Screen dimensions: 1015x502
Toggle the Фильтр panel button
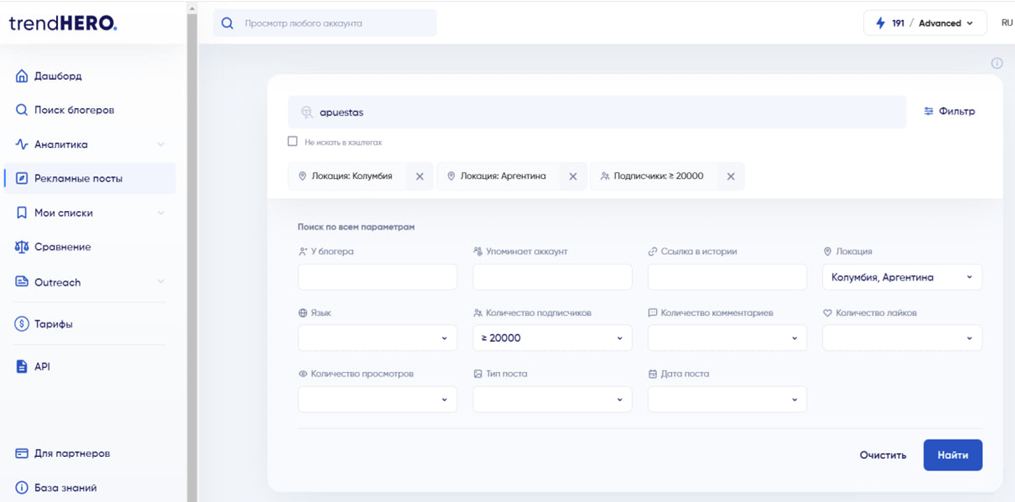(949, 112)
